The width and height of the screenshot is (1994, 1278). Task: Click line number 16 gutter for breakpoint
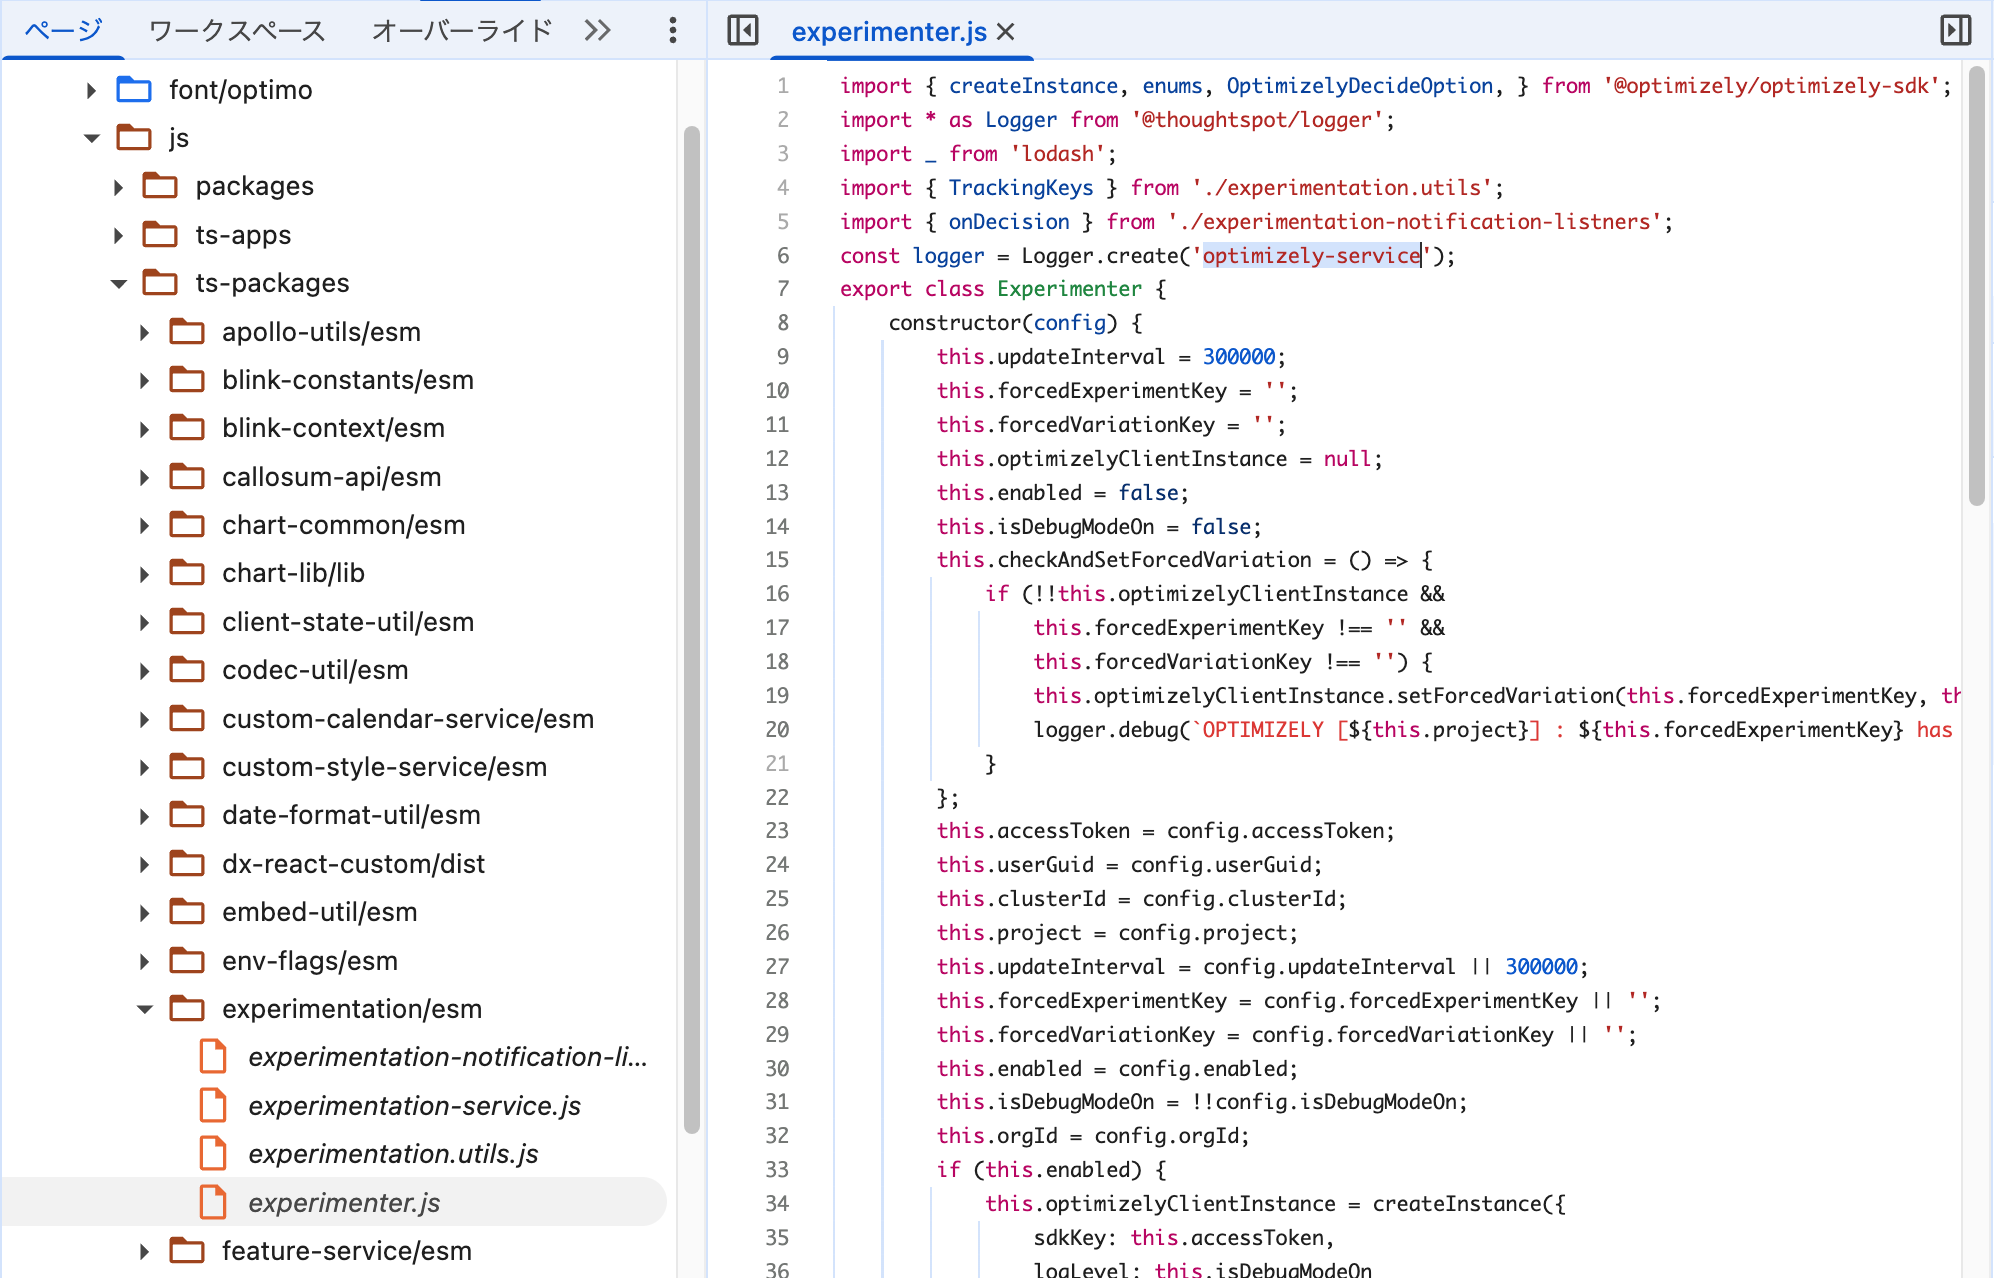(777, 593)
